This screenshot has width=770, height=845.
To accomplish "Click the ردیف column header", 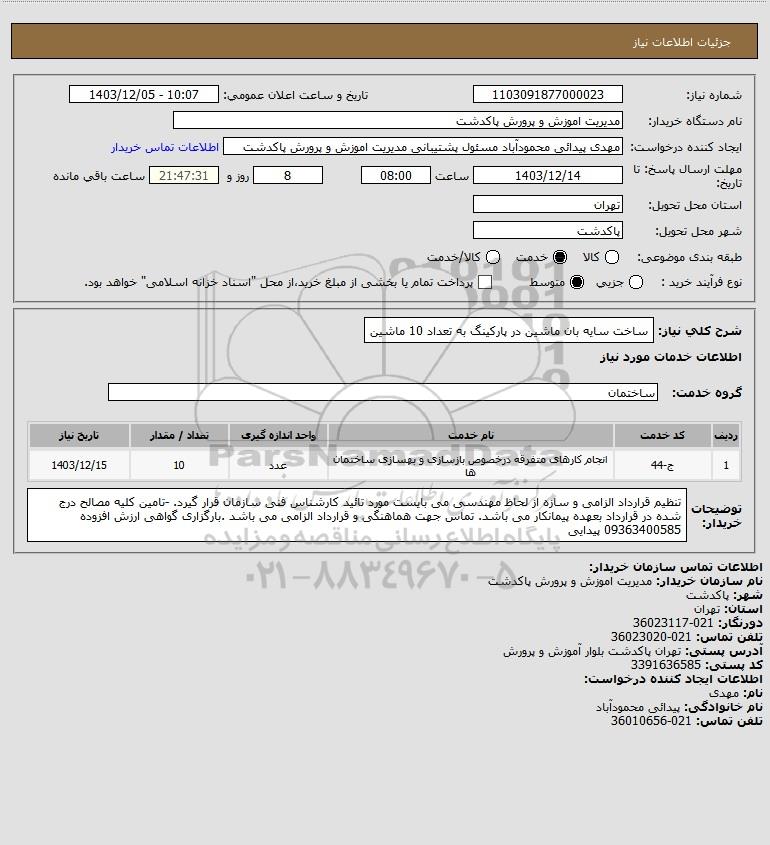I will pos(726,435).
